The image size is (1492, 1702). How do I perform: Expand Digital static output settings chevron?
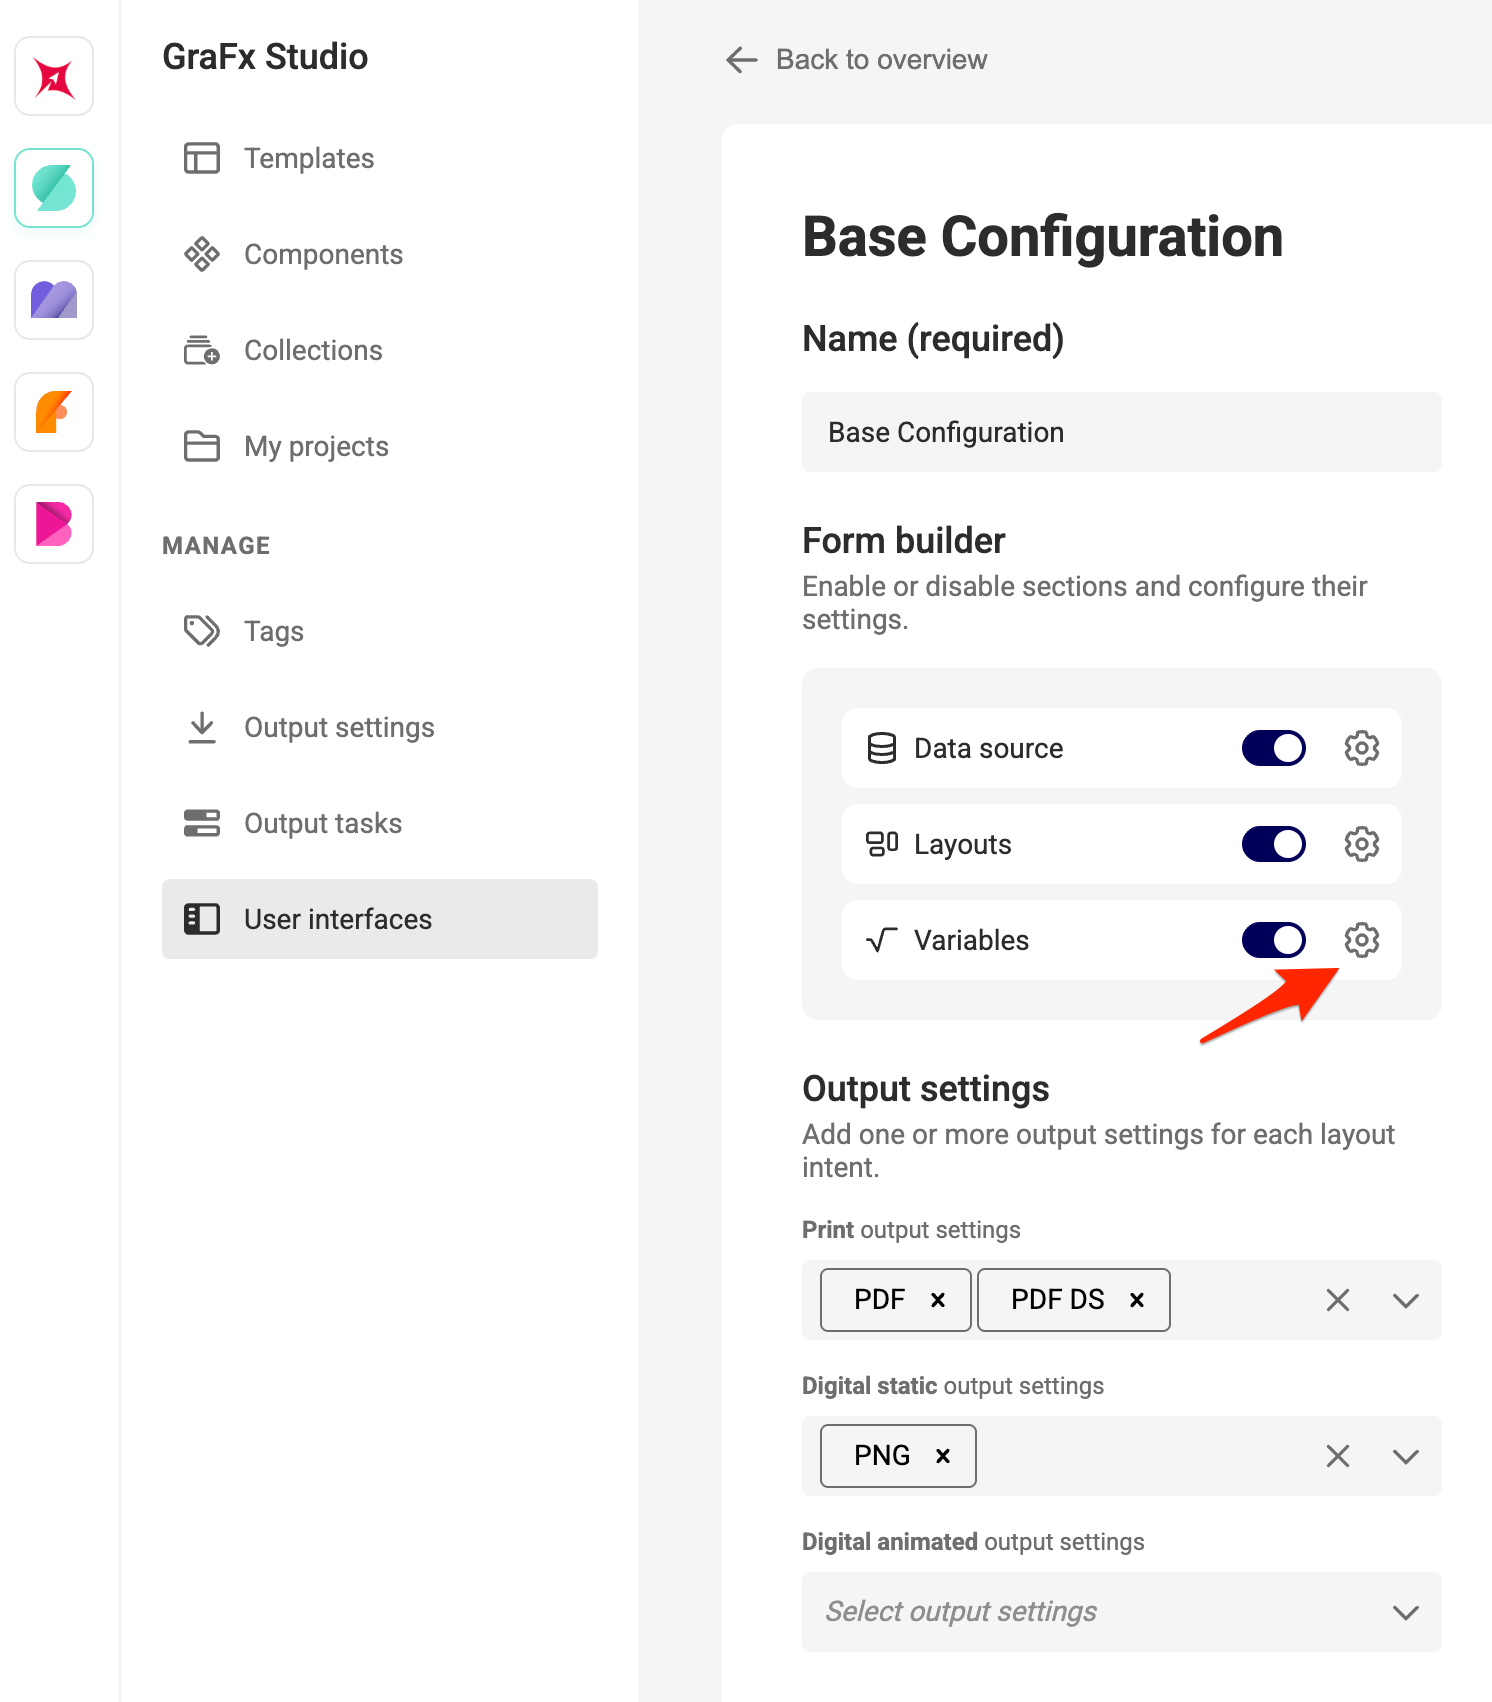(1406, 1456)
